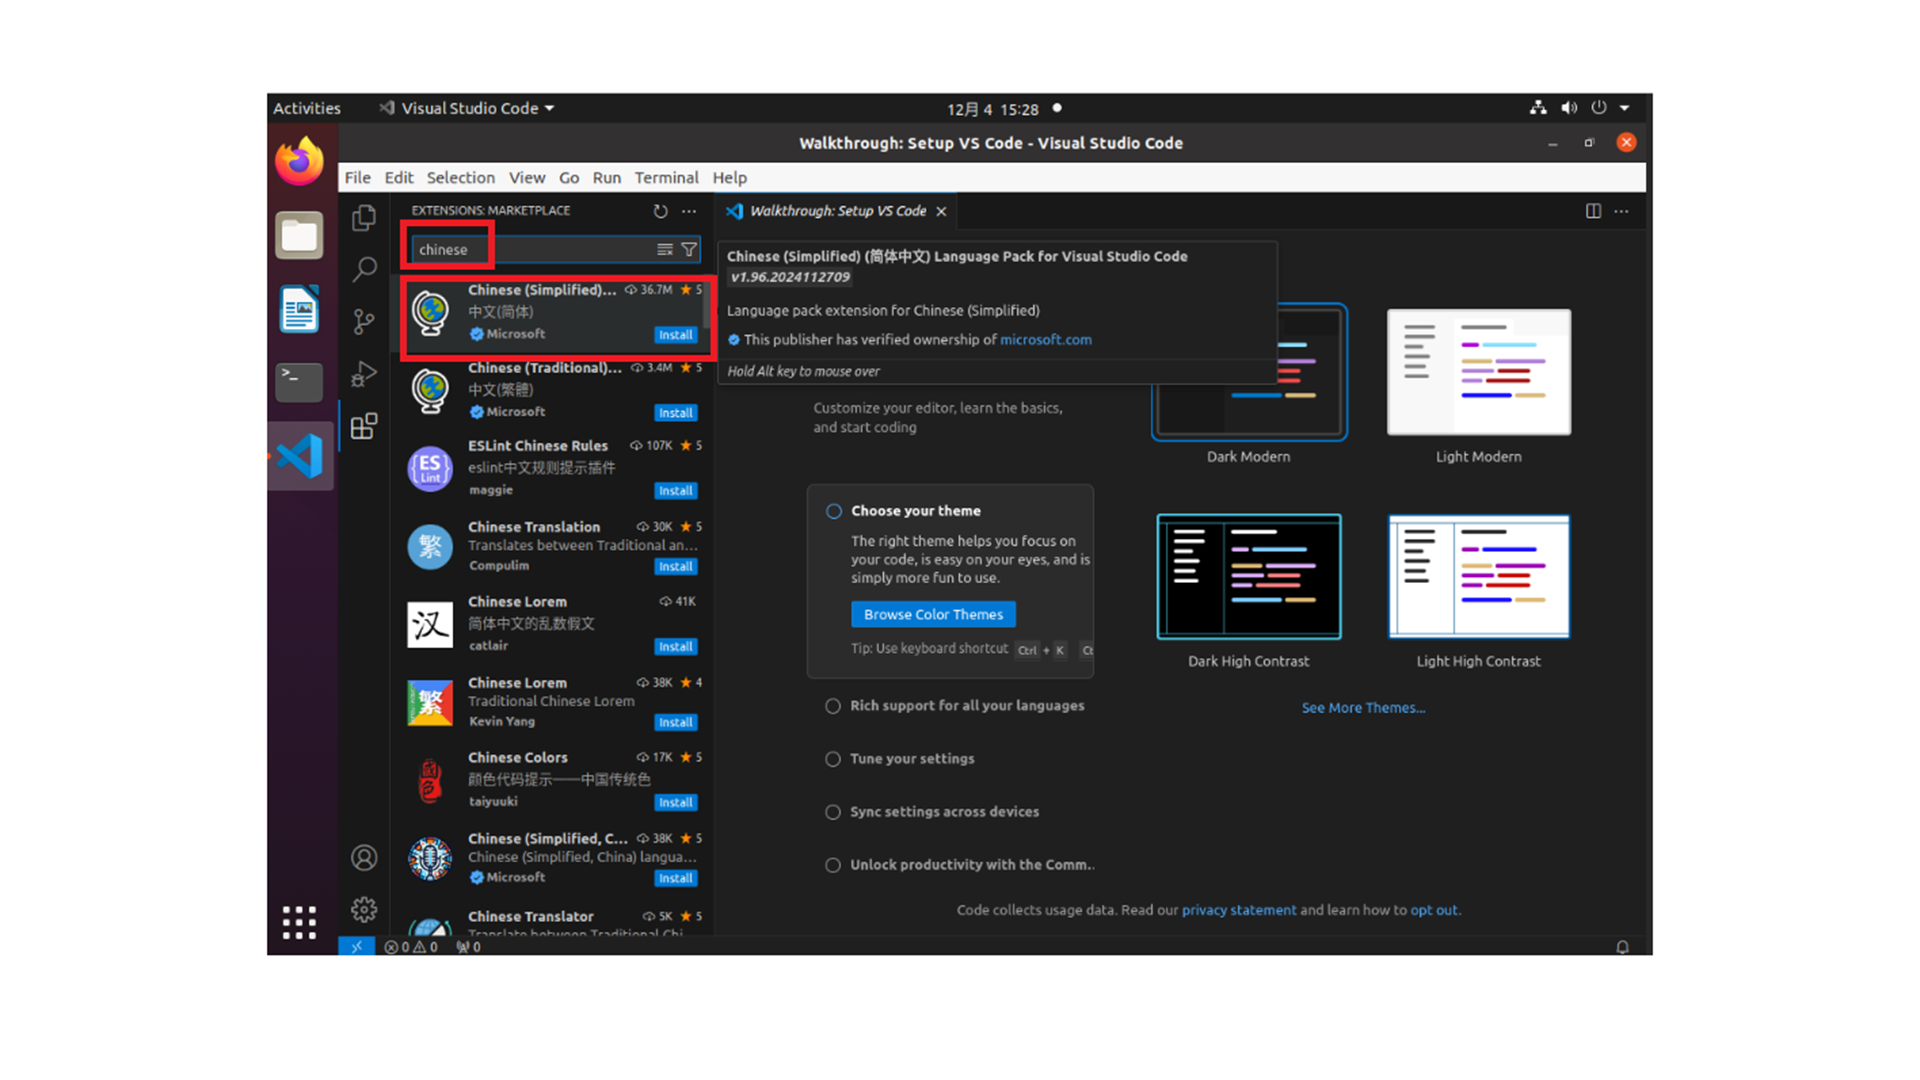1920x1080 pixels.
Task: Open the Source Control view icon
Action: point(364,321)
